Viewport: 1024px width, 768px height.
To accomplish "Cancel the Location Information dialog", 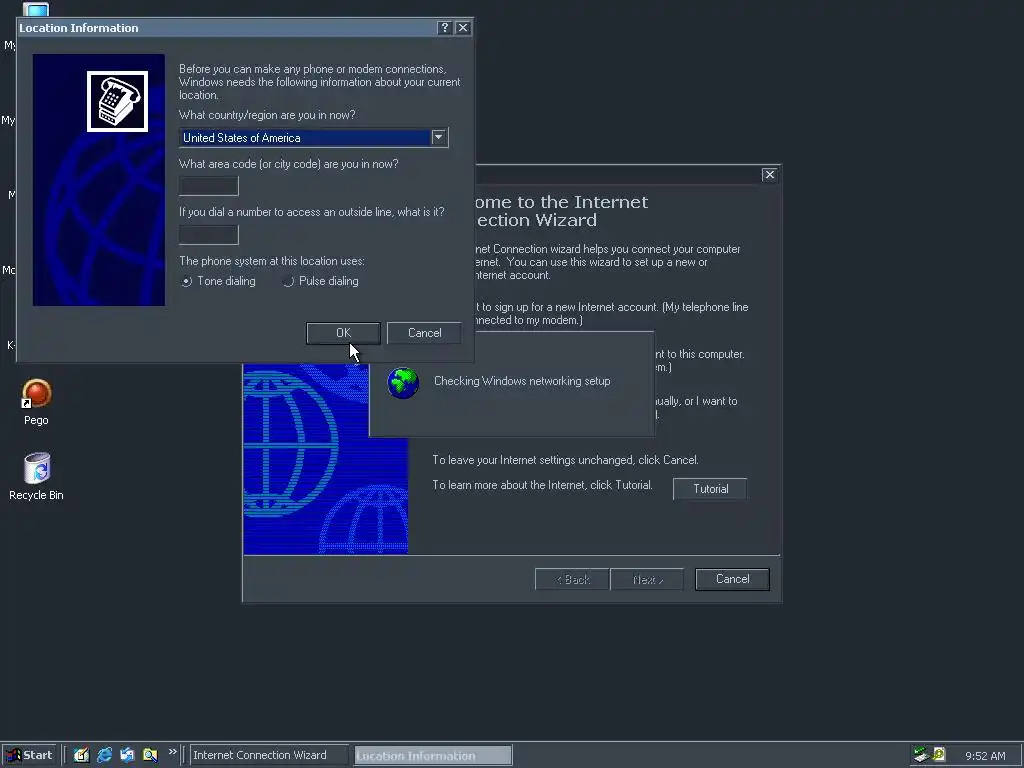I will (x=424, y=333).
